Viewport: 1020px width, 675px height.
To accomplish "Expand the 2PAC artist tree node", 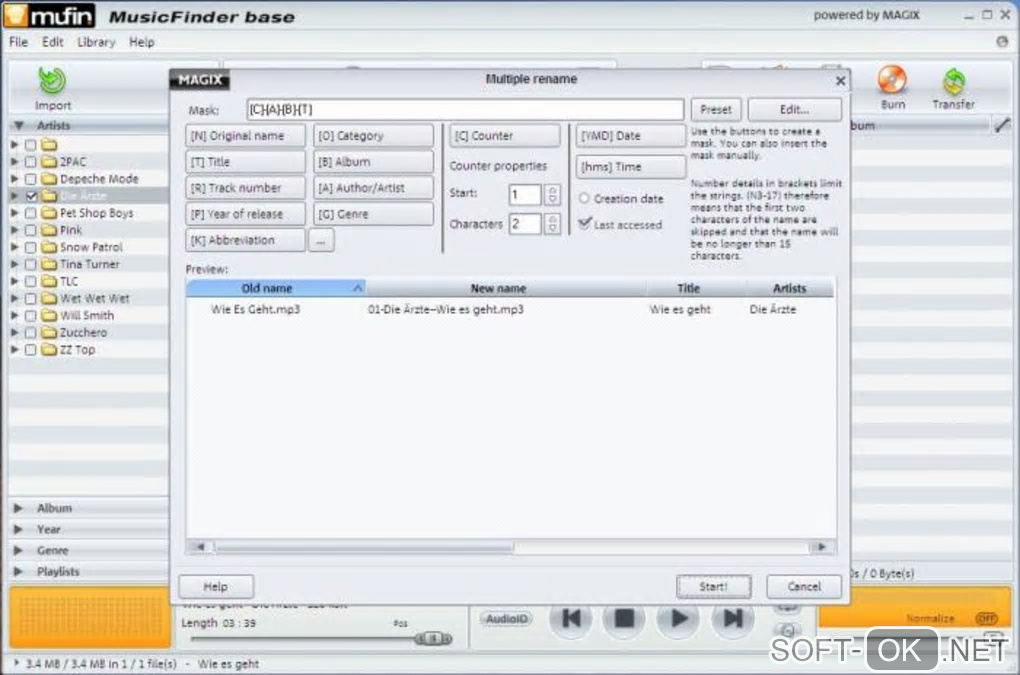I will pos(14,161).
